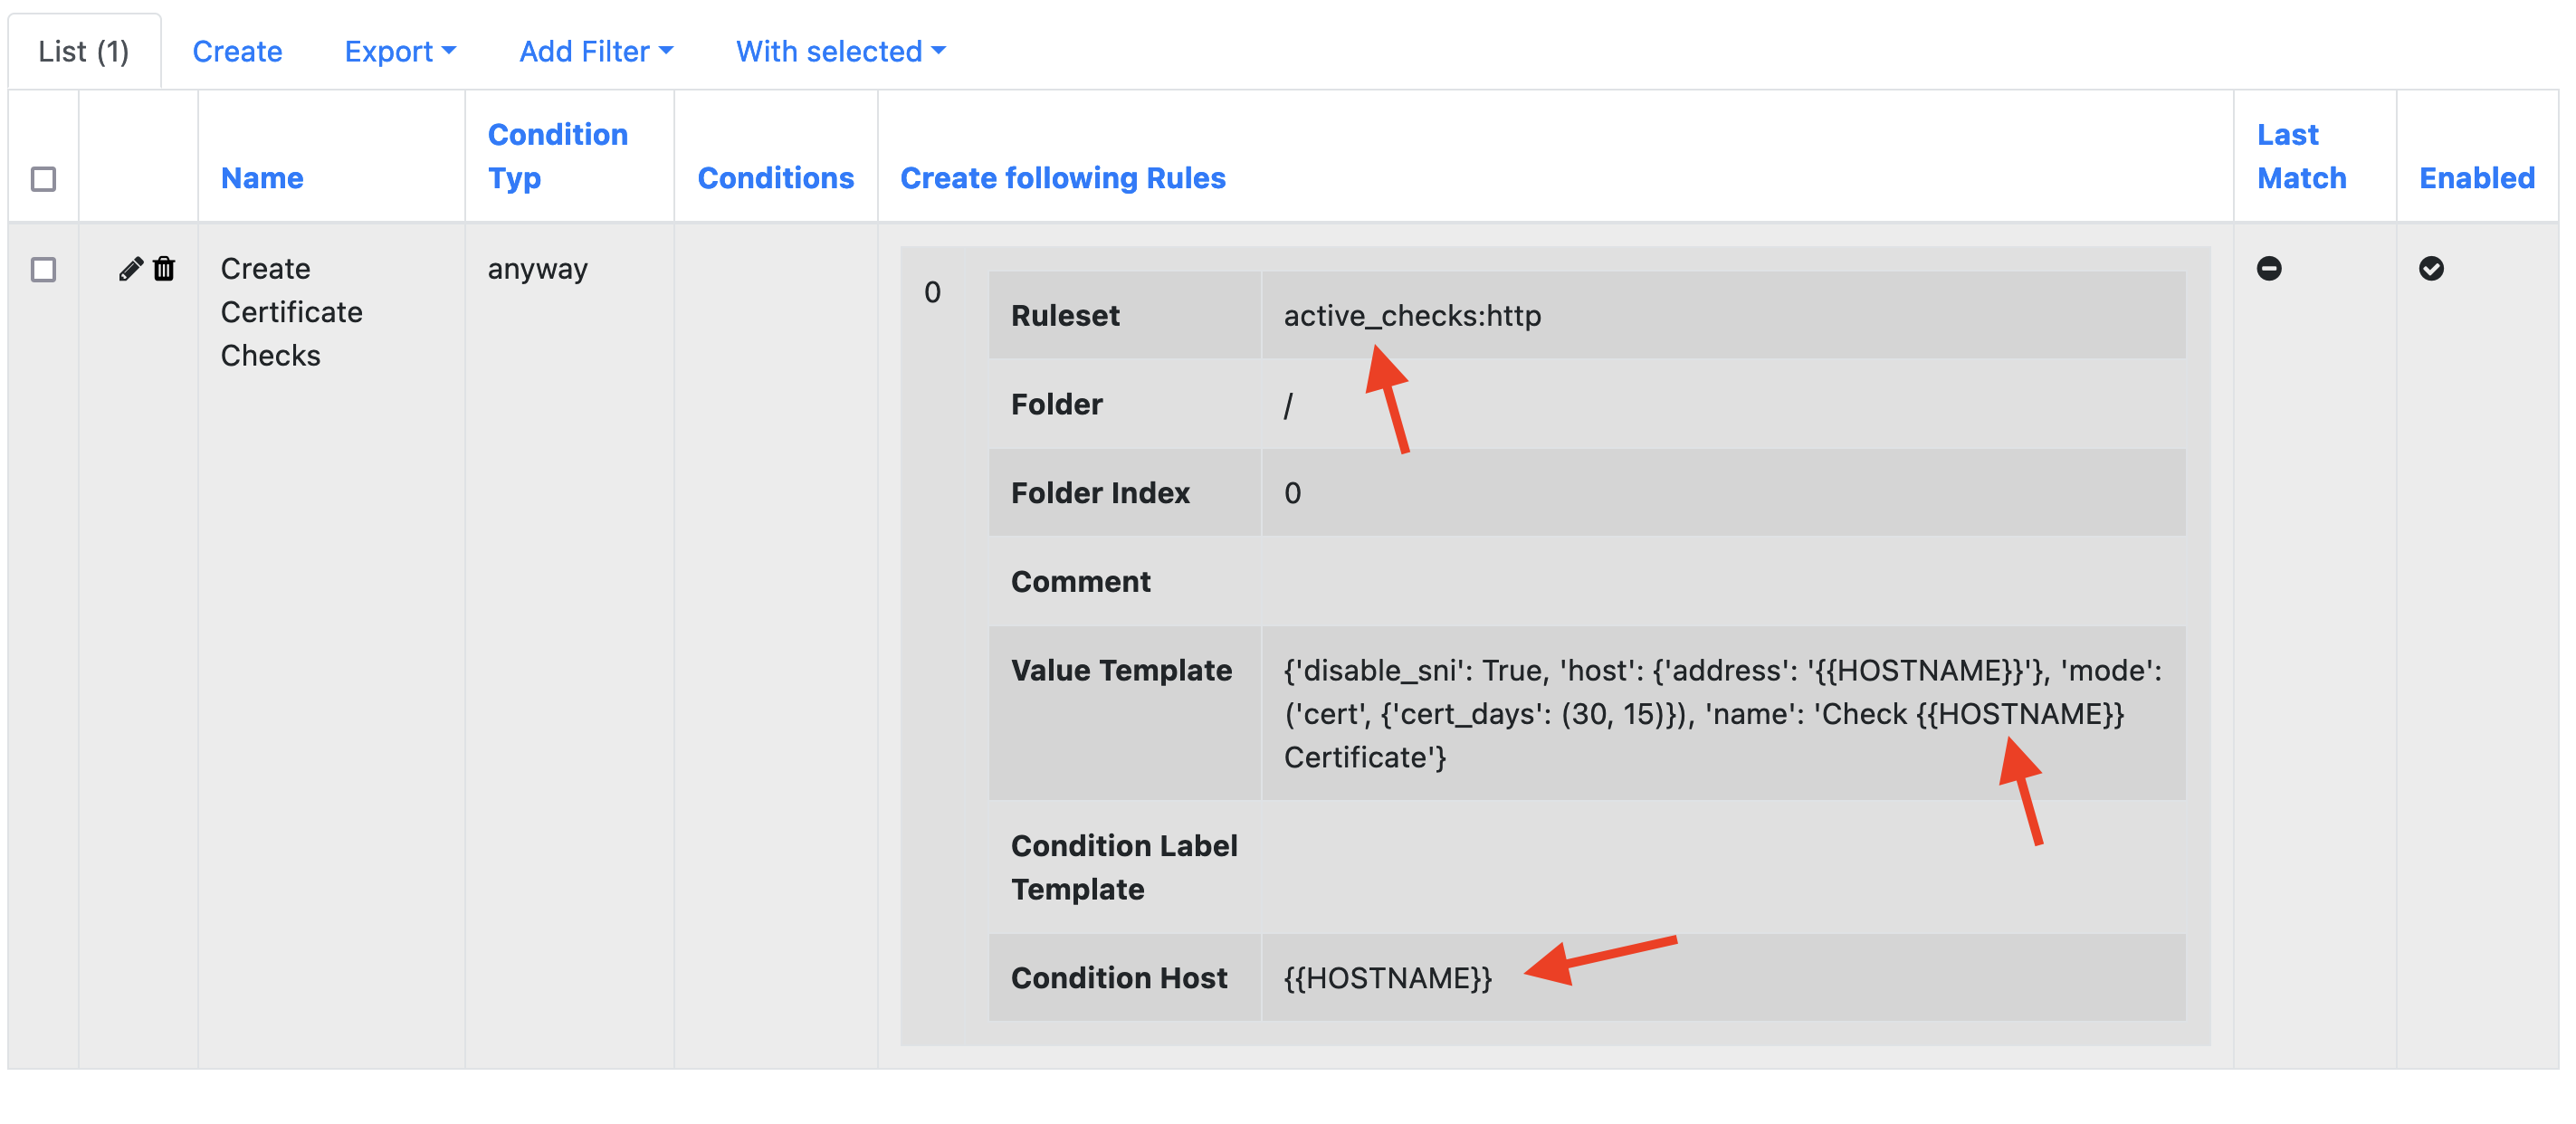
Task: Expand the Add Filter dropdown
Action: [595, 51]
